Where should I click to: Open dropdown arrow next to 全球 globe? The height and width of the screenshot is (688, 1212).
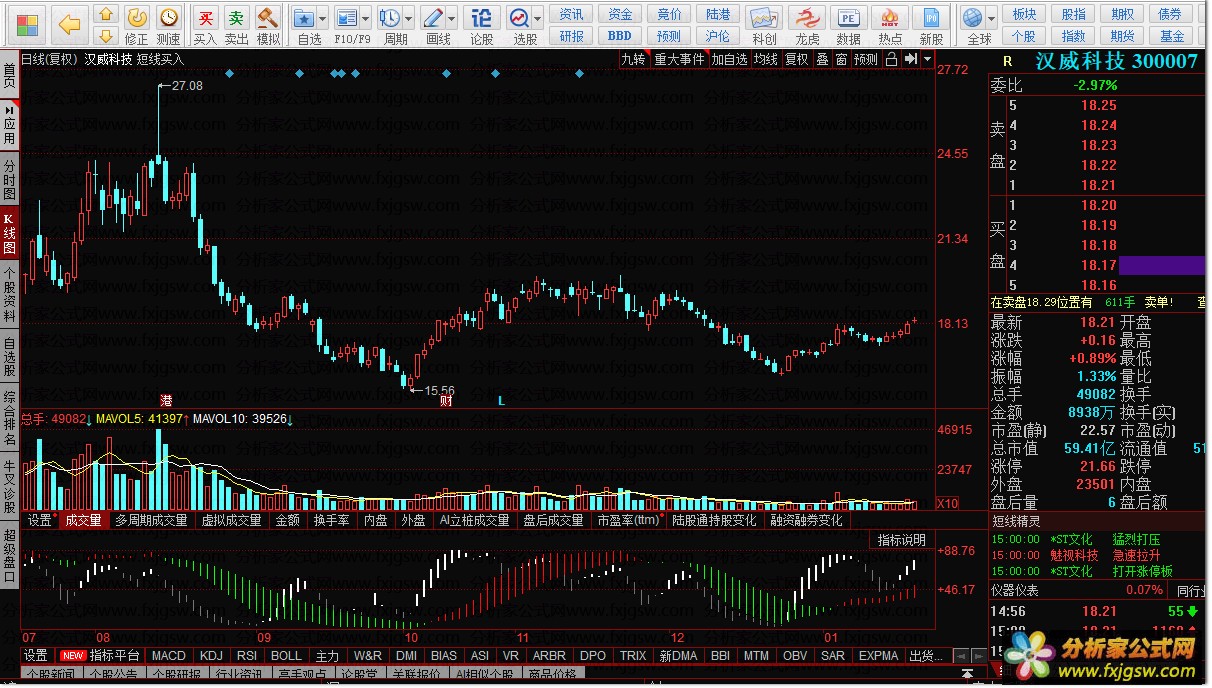click(x=990, y=18)
